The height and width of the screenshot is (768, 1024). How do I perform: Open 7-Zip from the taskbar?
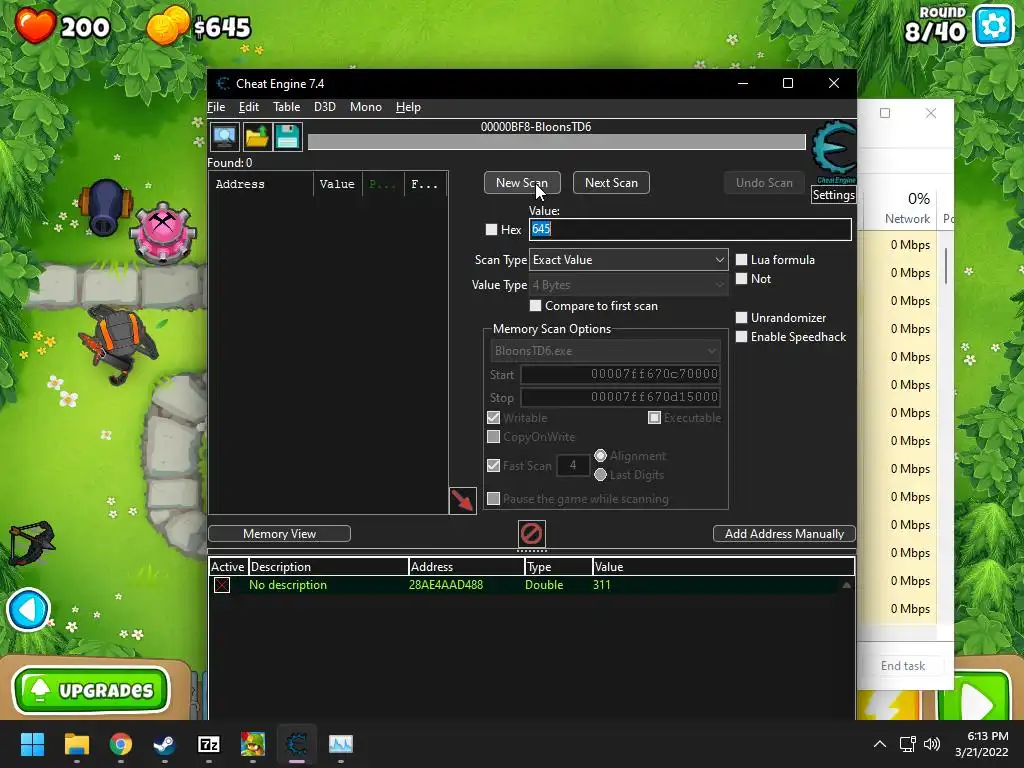[209, 744]
